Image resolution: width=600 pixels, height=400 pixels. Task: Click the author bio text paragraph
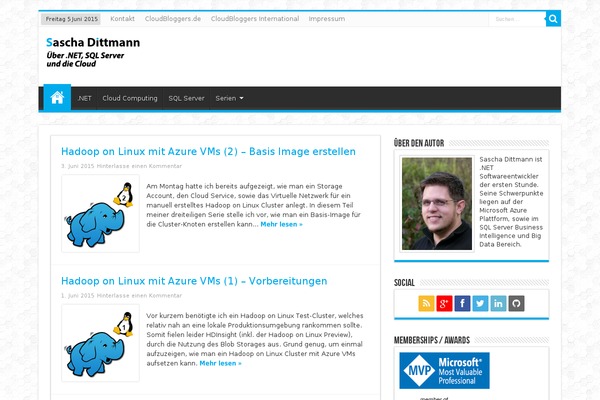point(511,202)
